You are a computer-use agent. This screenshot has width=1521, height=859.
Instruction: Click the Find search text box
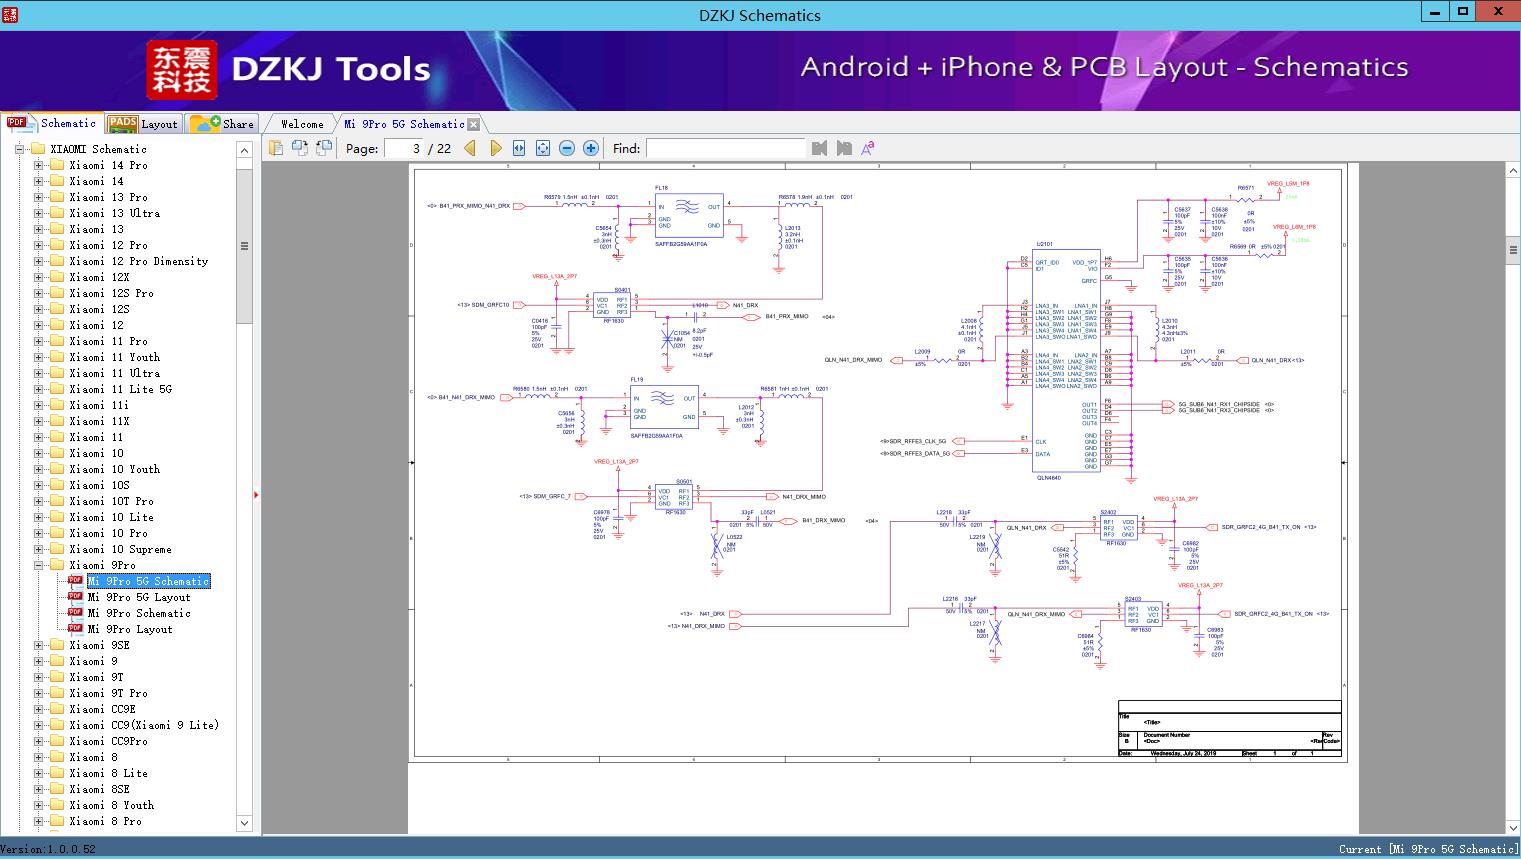pos(725,148)
